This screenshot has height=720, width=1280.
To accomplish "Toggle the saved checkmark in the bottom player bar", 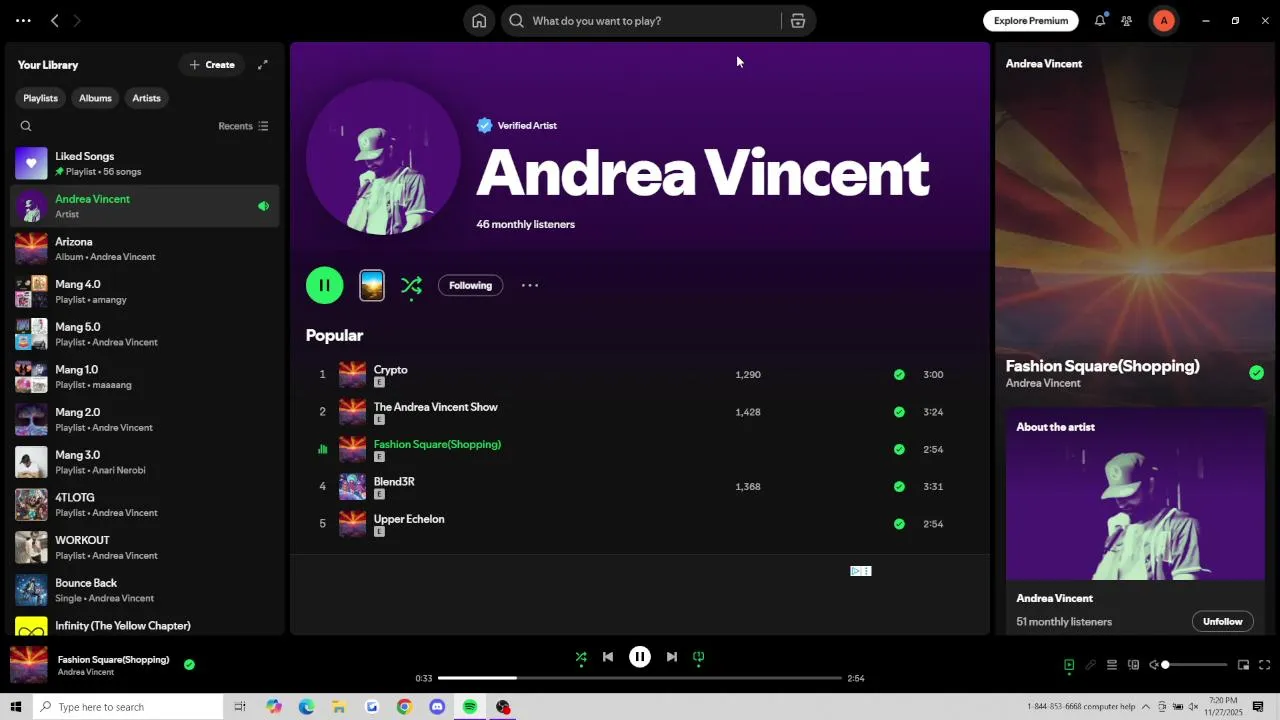I will (x=189, y=664).
